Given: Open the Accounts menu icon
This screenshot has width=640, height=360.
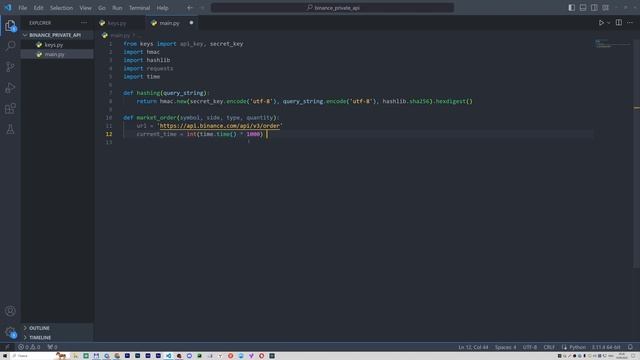Looking at the screenshot, I should 10,311.
